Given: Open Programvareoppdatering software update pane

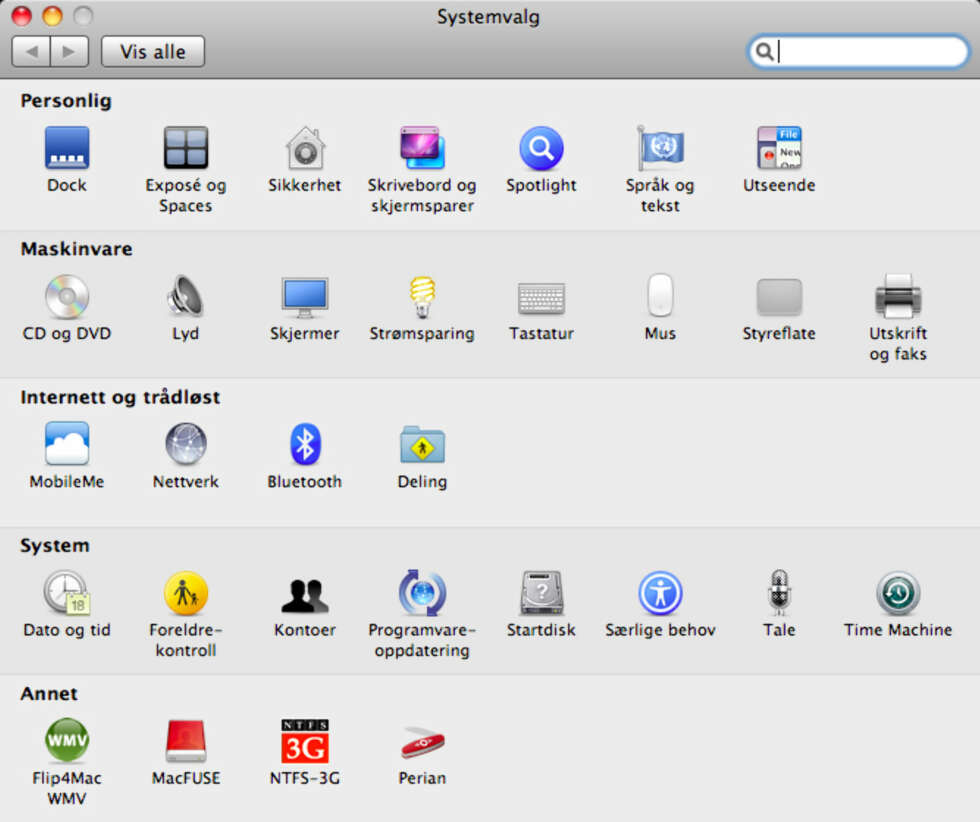Looking at the screenshot, I should click(422, 592).
